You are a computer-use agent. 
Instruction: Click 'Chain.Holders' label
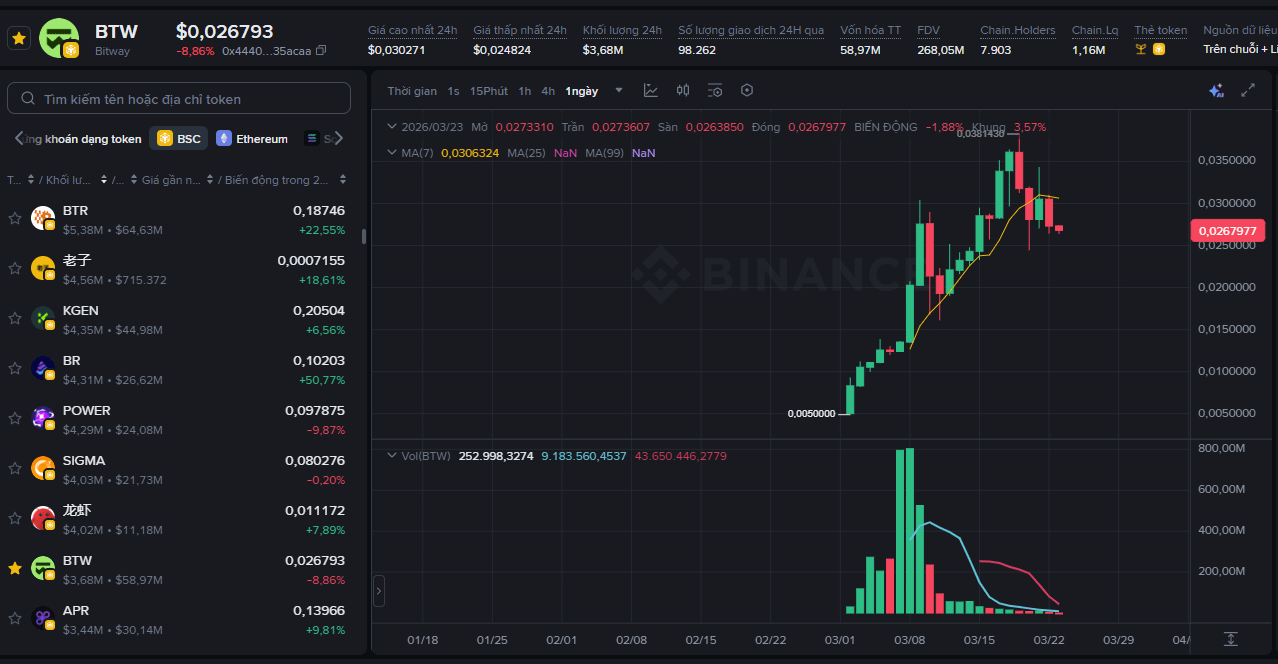pyautogui.click(x=1017, y=31)
